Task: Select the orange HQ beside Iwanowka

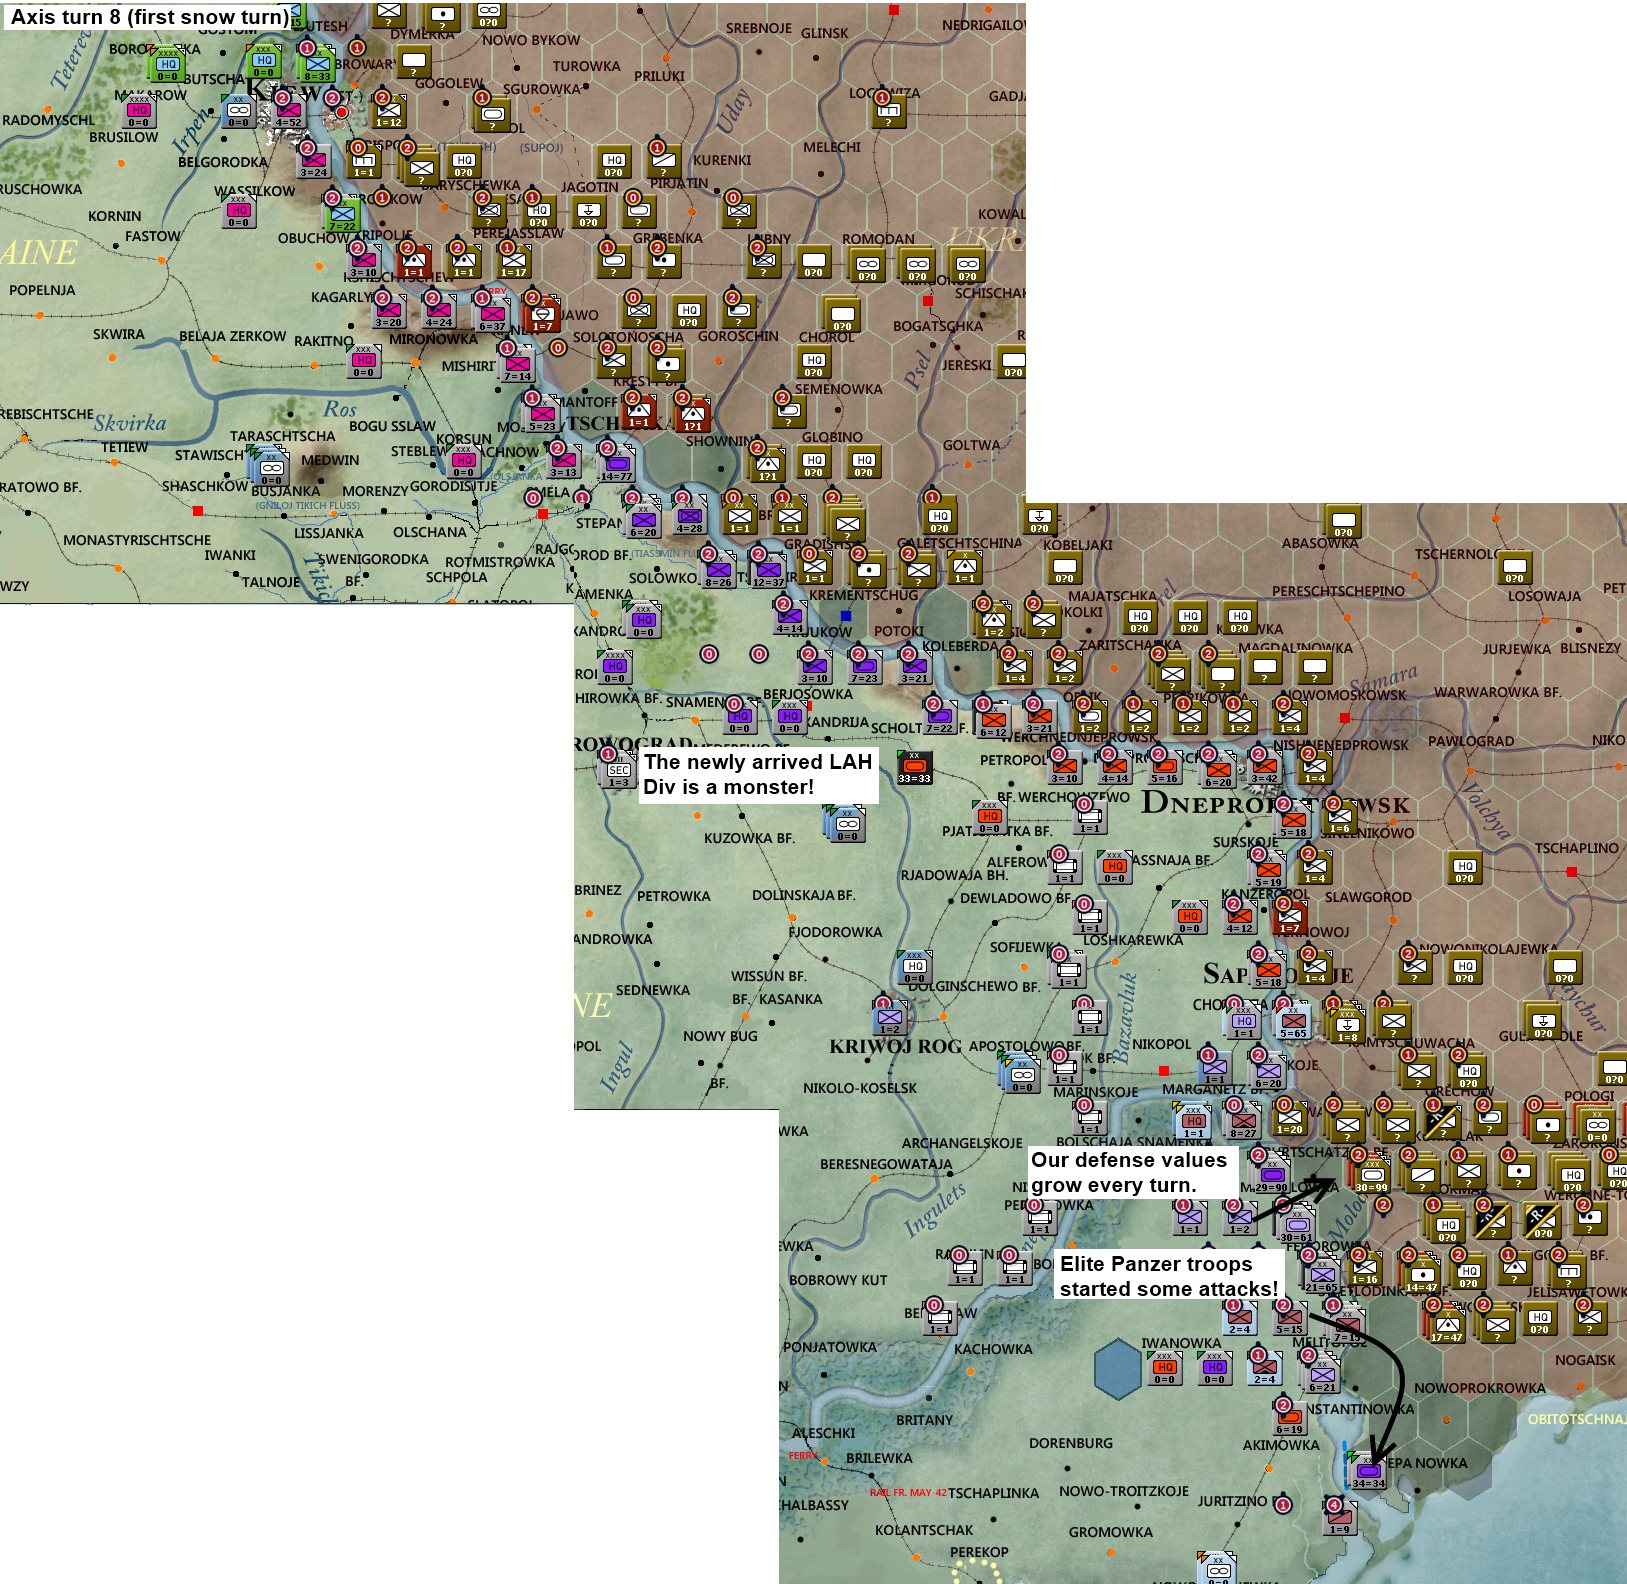Action: (1165, 1368)
